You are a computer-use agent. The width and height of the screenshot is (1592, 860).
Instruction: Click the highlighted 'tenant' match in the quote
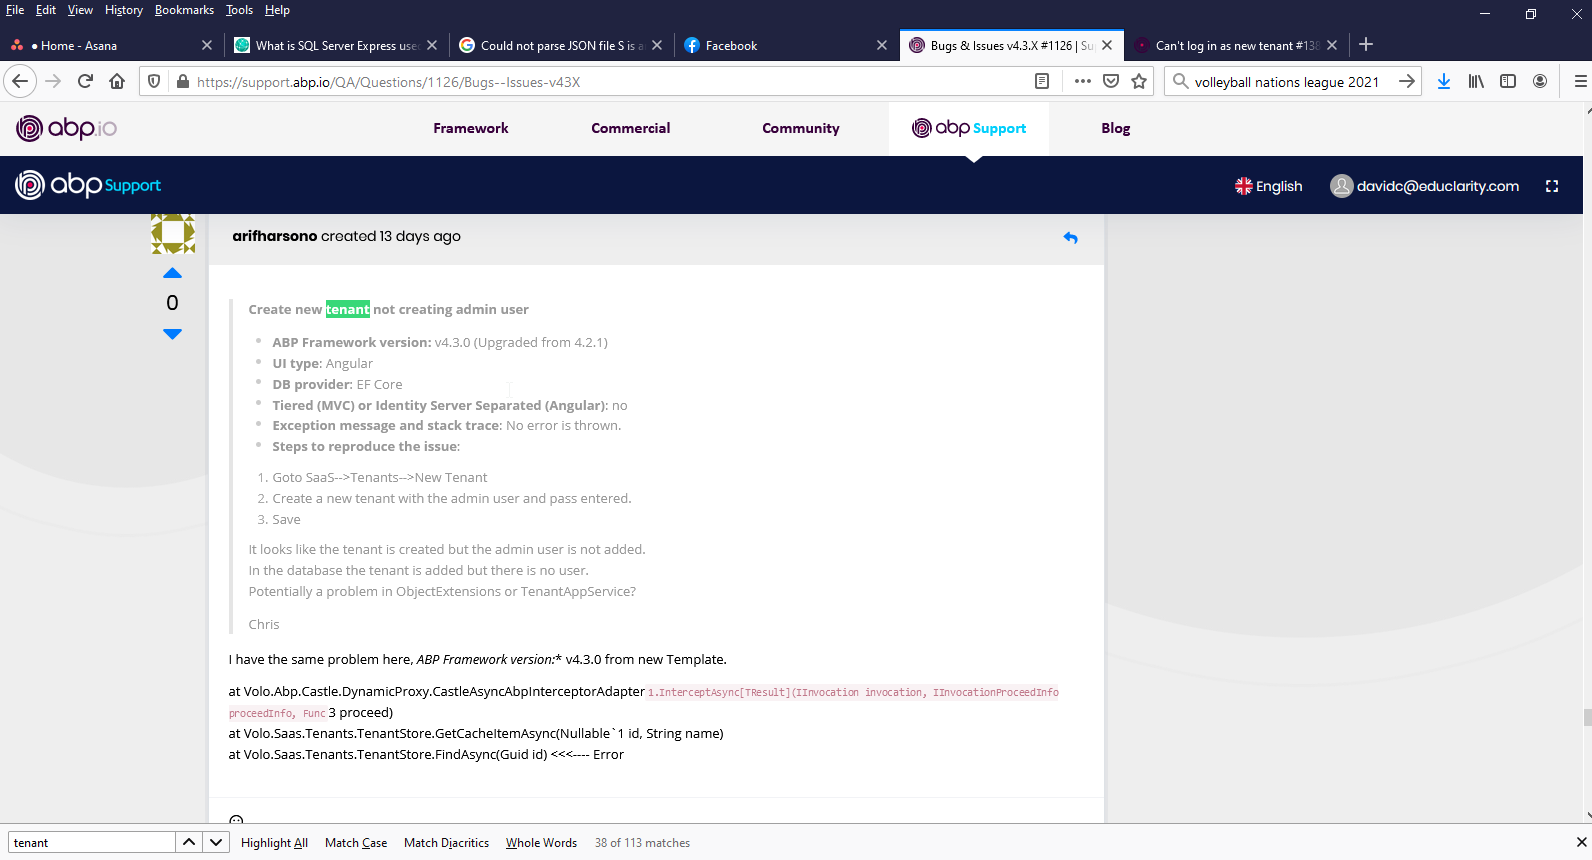tap(348, 309)
